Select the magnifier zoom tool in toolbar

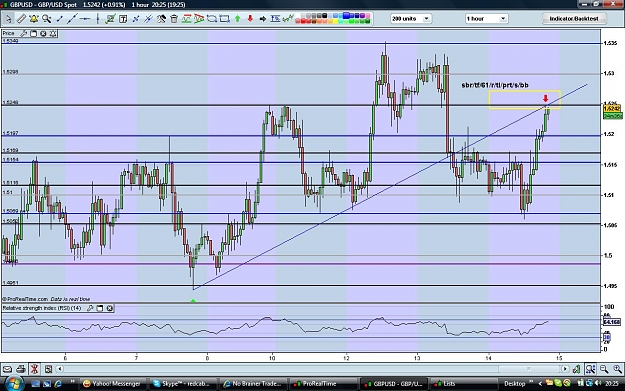pos(47,18)
